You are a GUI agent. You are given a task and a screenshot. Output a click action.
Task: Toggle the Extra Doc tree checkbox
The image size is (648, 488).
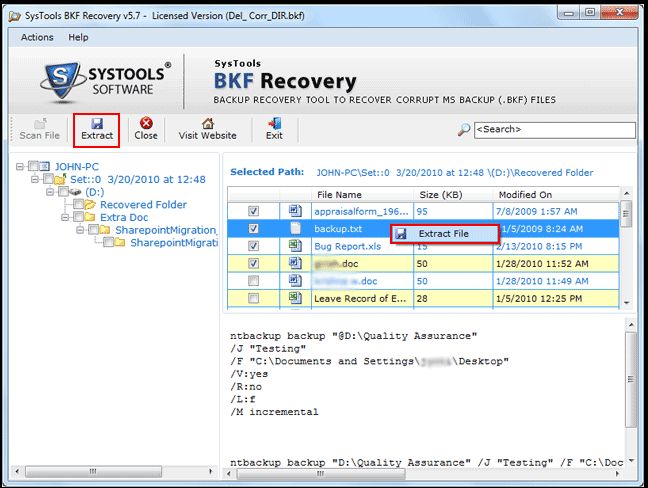[x=78, y=217]
